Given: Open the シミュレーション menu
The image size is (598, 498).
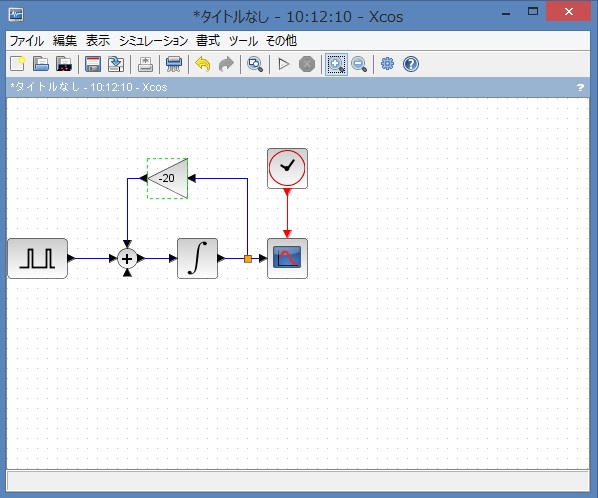Looking at the screenshot, I should 154,40.
